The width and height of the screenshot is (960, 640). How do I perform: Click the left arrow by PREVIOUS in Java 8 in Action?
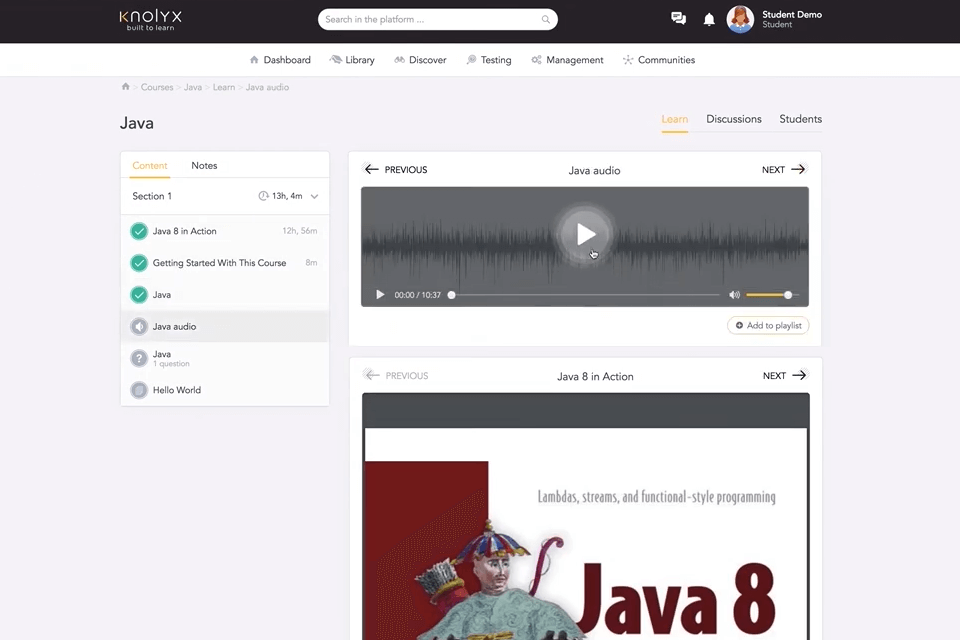click(x=372, y=375)
